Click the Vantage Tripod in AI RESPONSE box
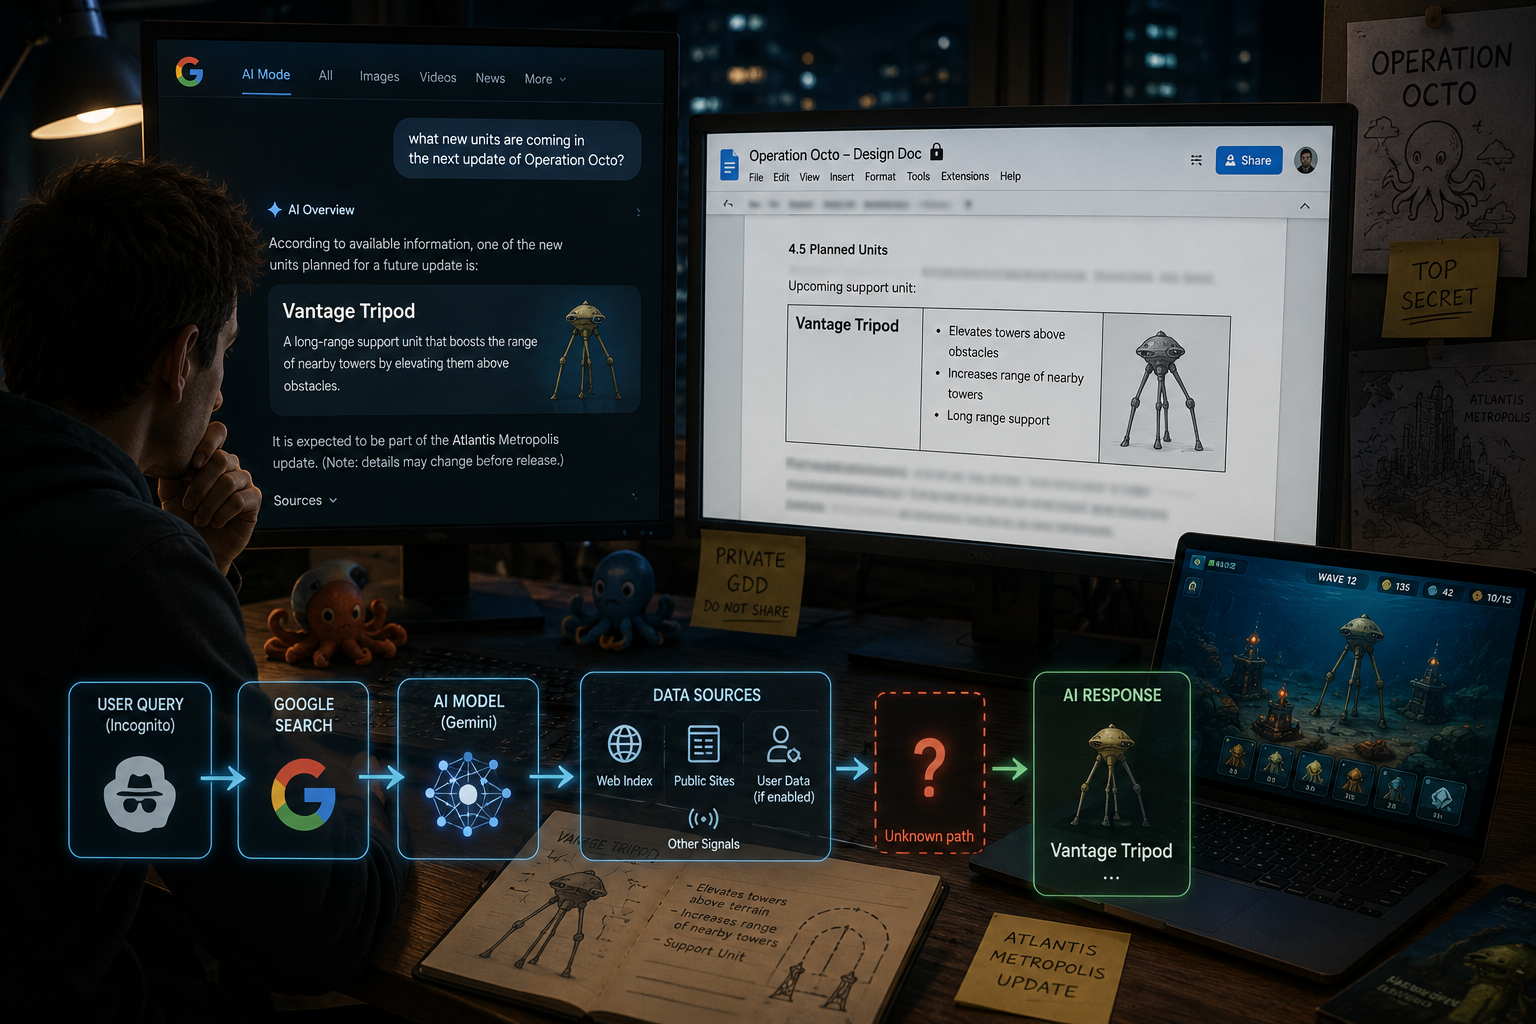Image resolution: width=1536 pixels, height=1024 pixels. tap(1111, 850)
